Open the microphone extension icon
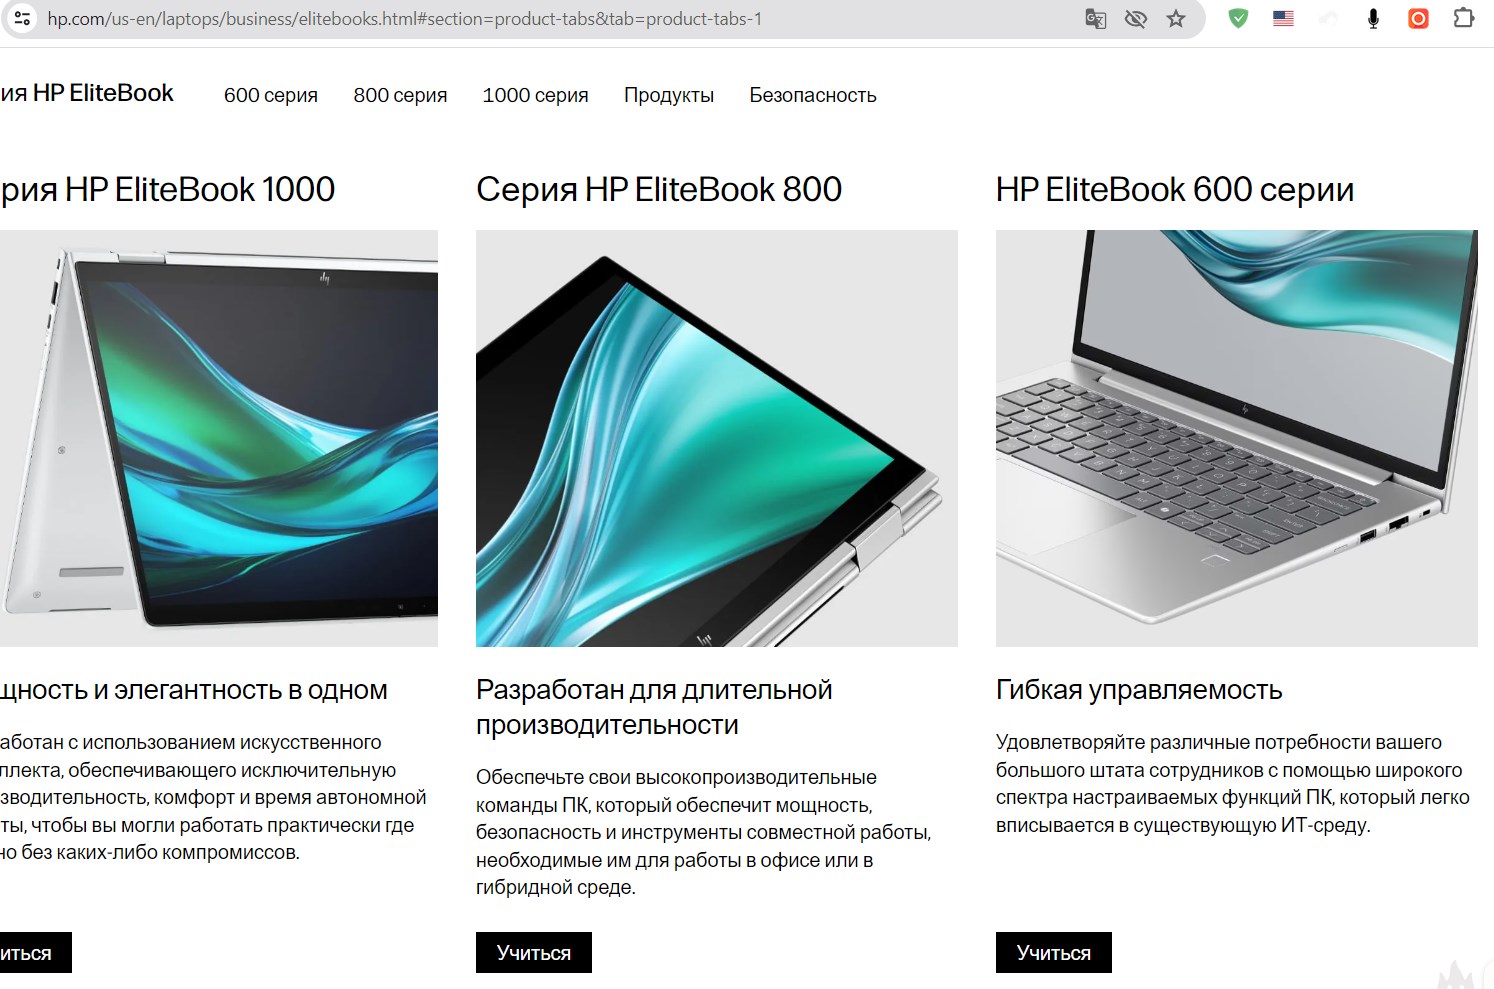Image resolution: width=1494 pixels, height=989 pixels. (1373, 18)
